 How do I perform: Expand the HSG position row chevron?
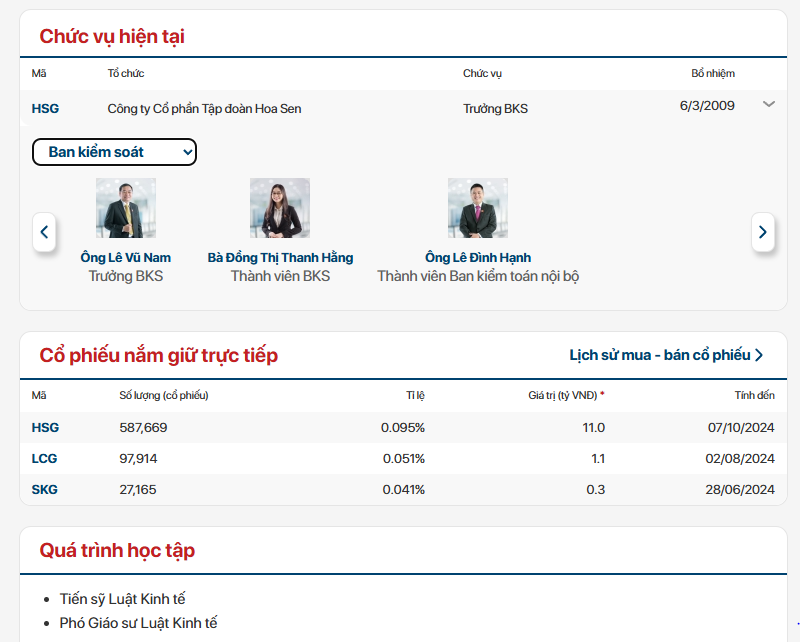tap(768, 104)
